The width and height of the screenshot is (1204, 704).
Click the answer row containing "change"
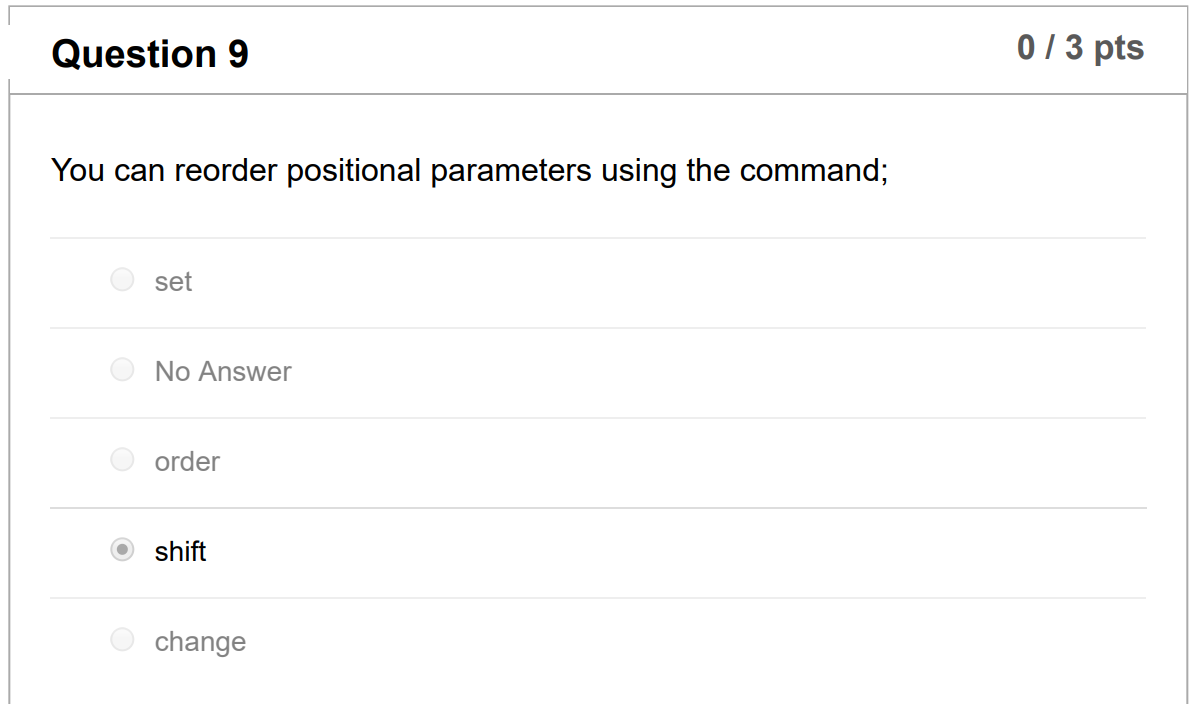click(598, 641)
